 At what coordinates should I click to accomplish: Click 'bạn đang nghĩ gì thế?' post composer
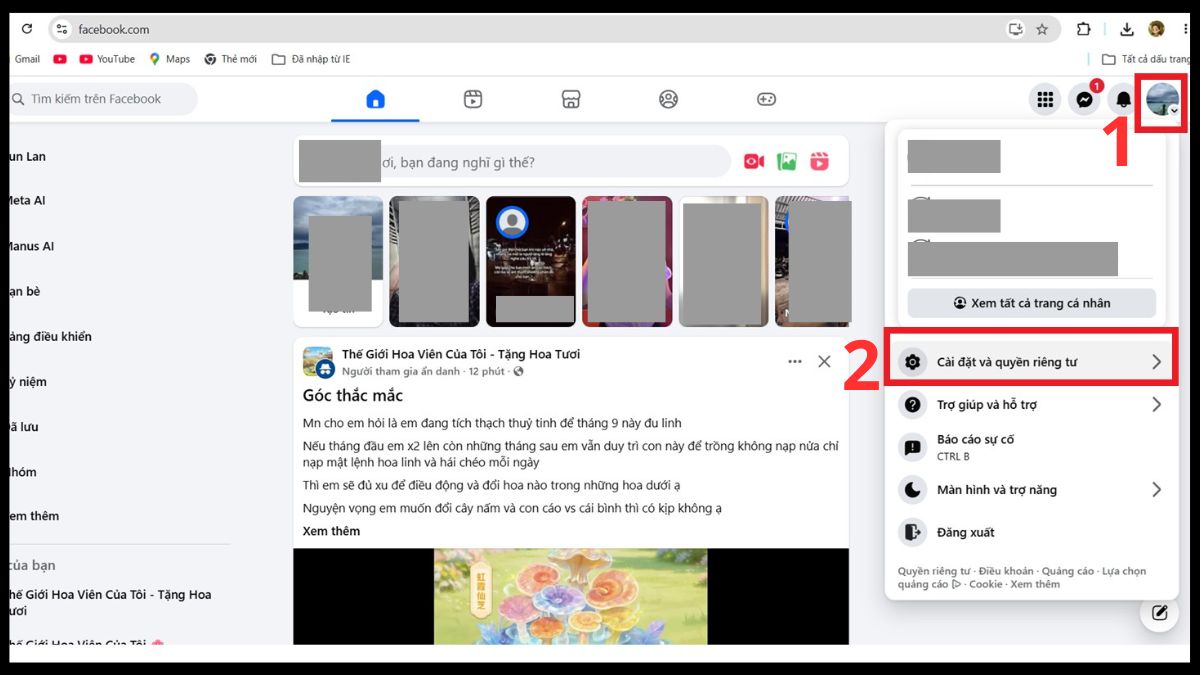coord(555,162)
